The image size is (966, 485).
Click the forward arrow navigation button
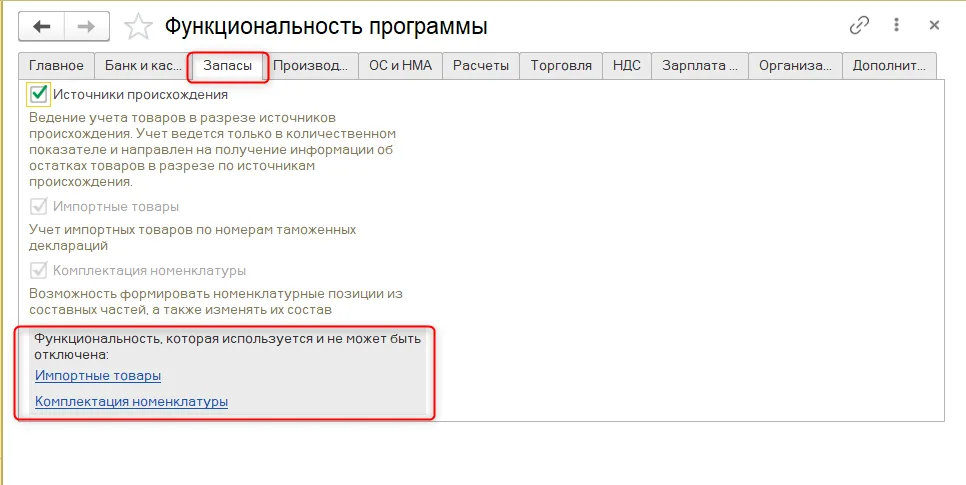click(87, 26)
